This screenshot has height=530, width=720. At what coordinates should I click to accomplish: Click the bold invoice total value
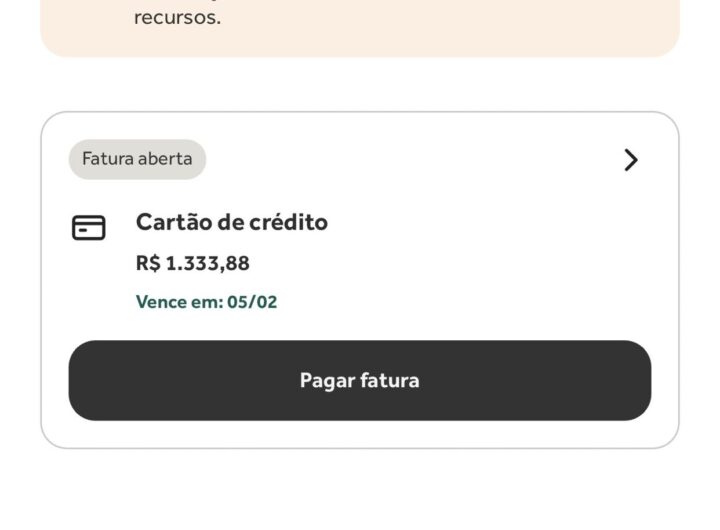tap(193, 263)
